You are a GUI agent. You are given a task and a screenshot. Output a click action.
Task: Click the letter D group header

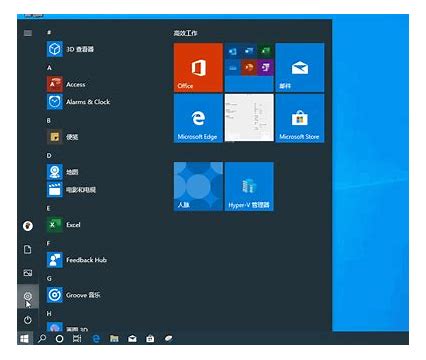click(x=49, y=156)
